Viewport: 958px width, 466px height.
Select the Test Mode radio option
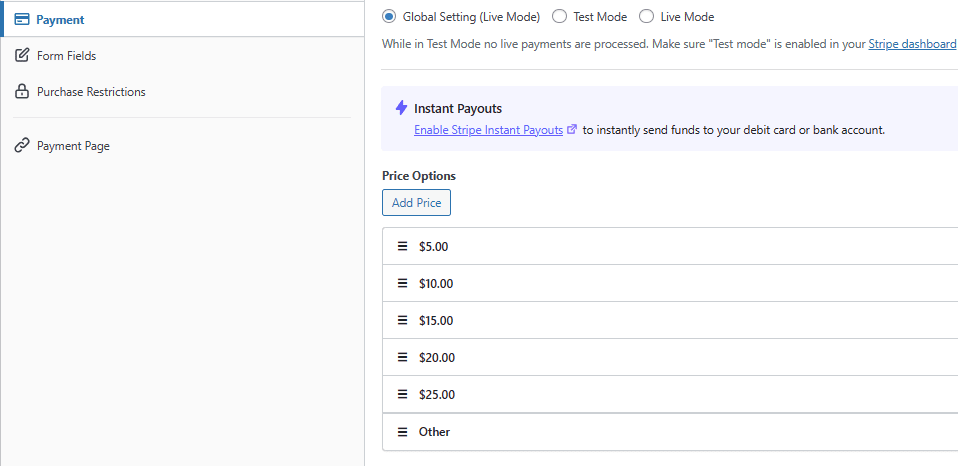tap(560, 17)
